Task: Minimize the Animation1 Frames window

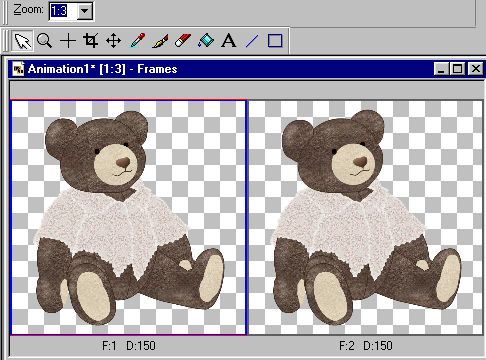Action: click(442, 69)
